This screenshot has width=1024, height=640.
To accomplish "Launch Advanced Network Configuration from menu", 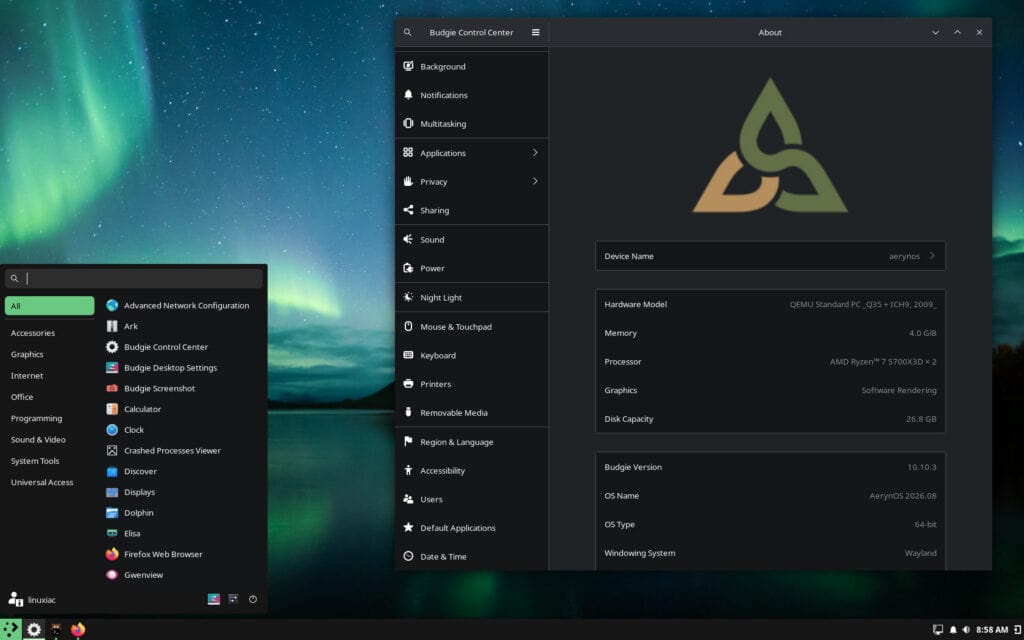I will click(x=183, y=306).
